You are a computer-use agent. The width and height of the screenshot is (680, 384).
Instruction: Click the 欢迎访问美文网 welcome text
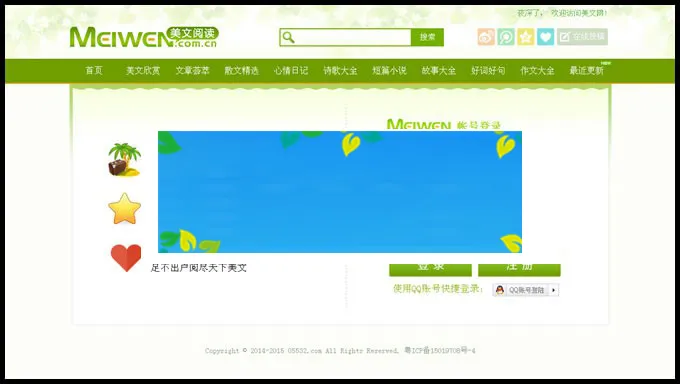[579, 13]
